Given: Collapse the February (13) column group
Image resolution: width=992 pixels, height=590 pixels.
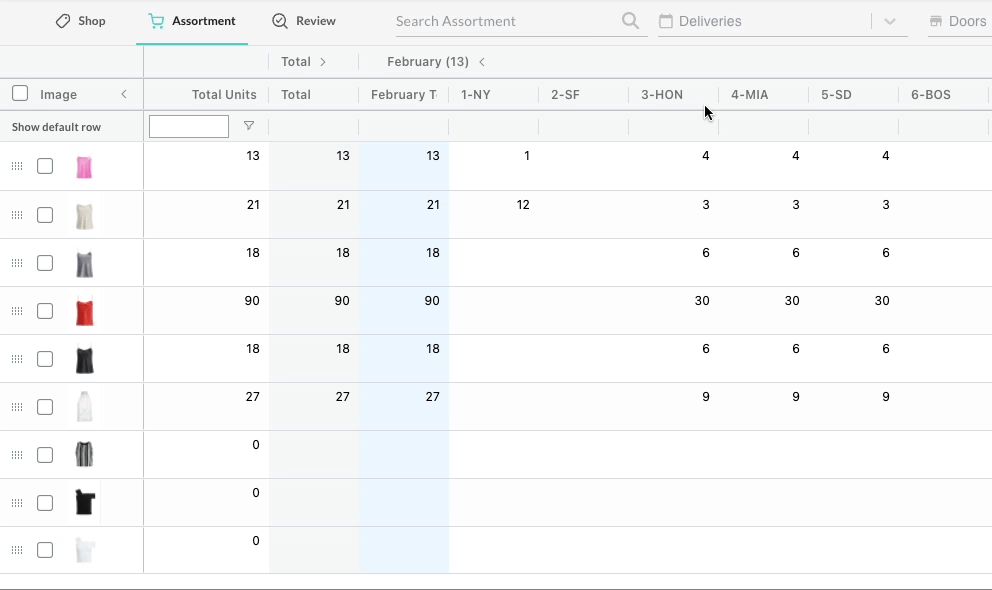Looking at the screenshot, I should click(x=482, y=62).
